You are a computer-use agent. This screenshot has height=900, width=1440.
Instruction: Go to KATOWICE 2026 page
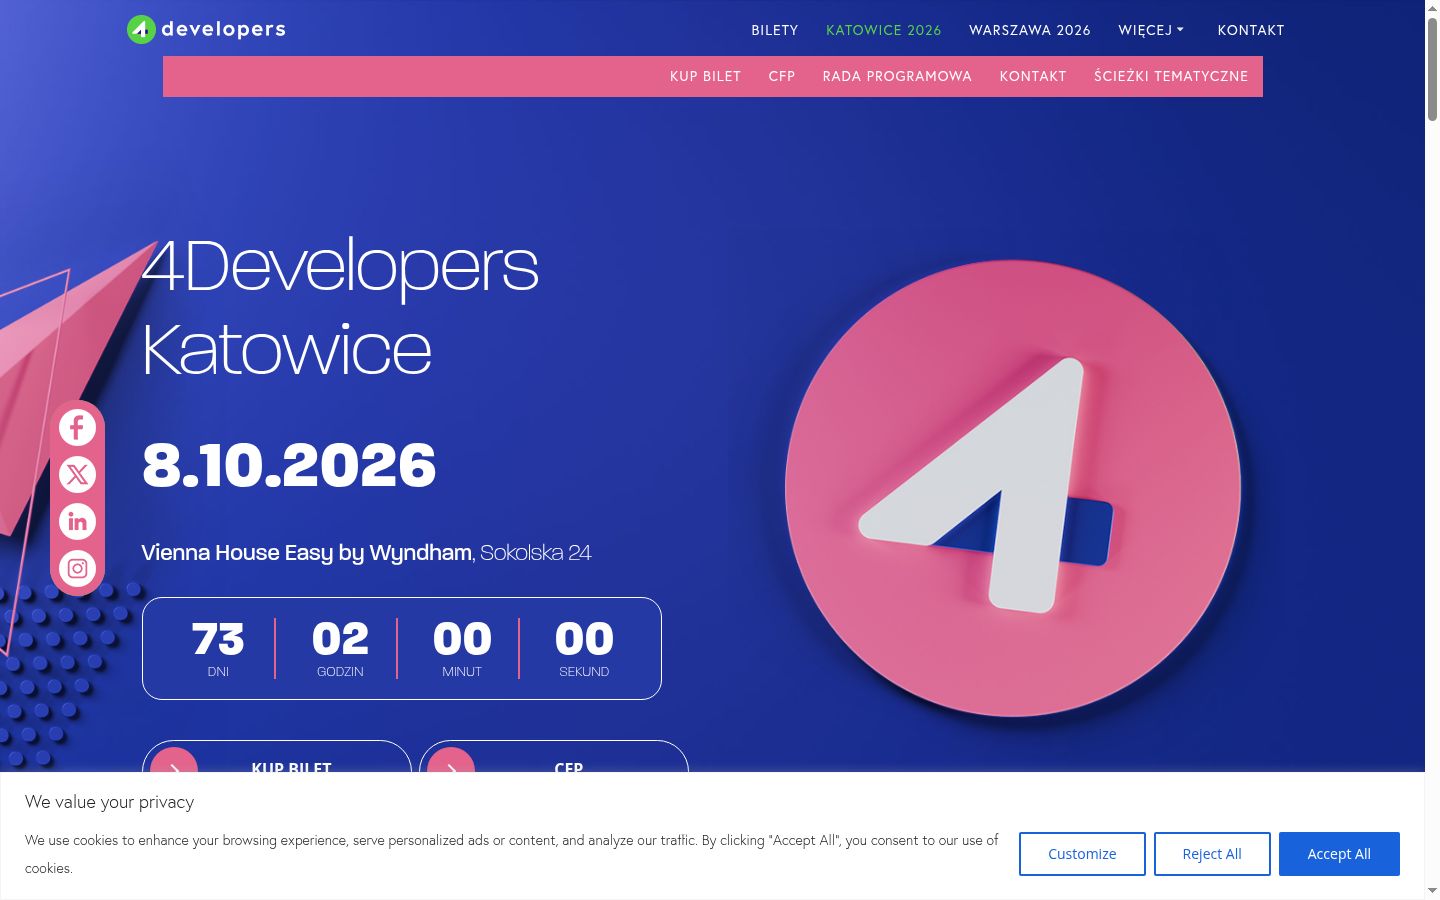(x=884, y=30)
